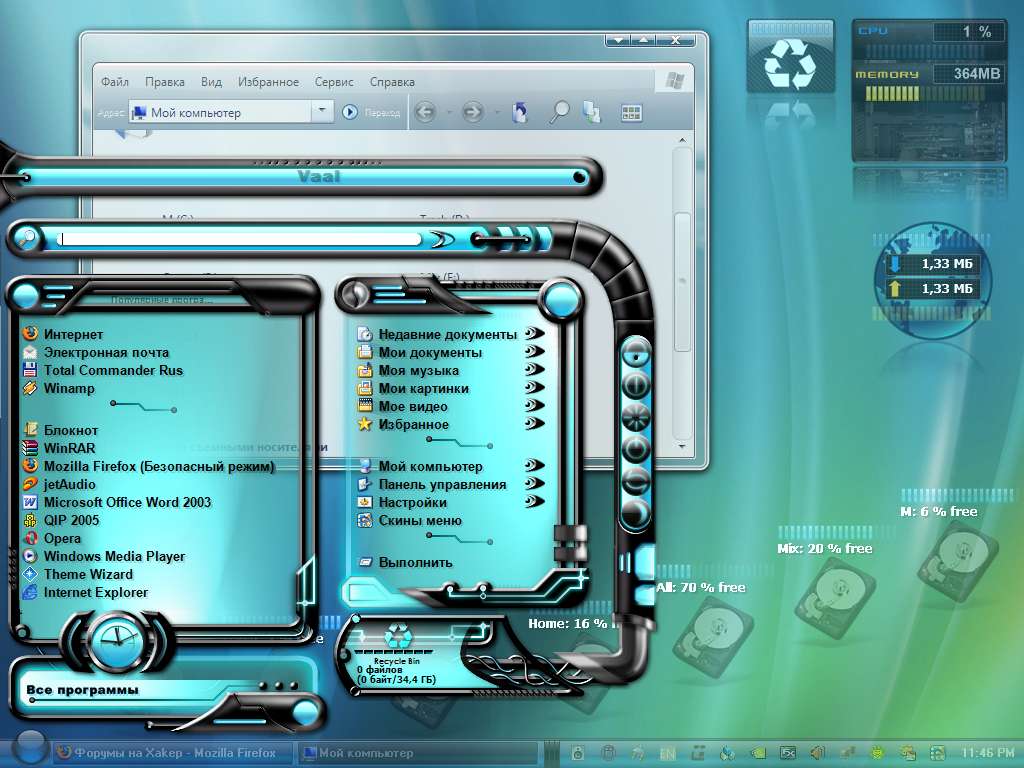Screen dimensions: 1024x768
Task: Expand Панель управления submenu arrow
Action: [x=534, y=483]
